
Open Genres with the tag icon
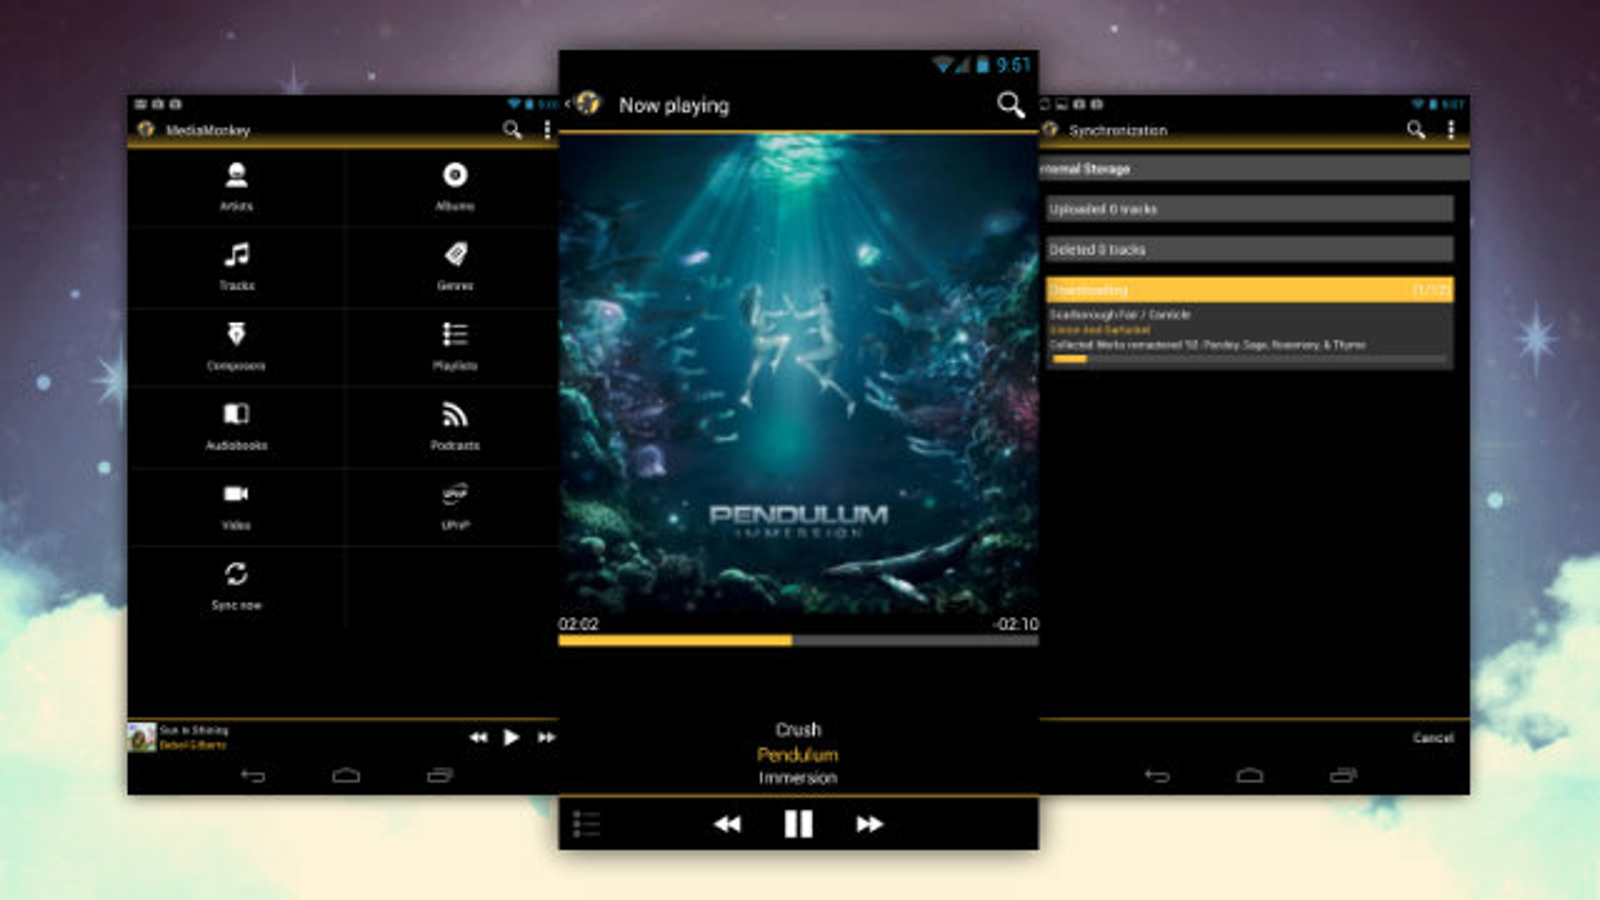[455, 267]
